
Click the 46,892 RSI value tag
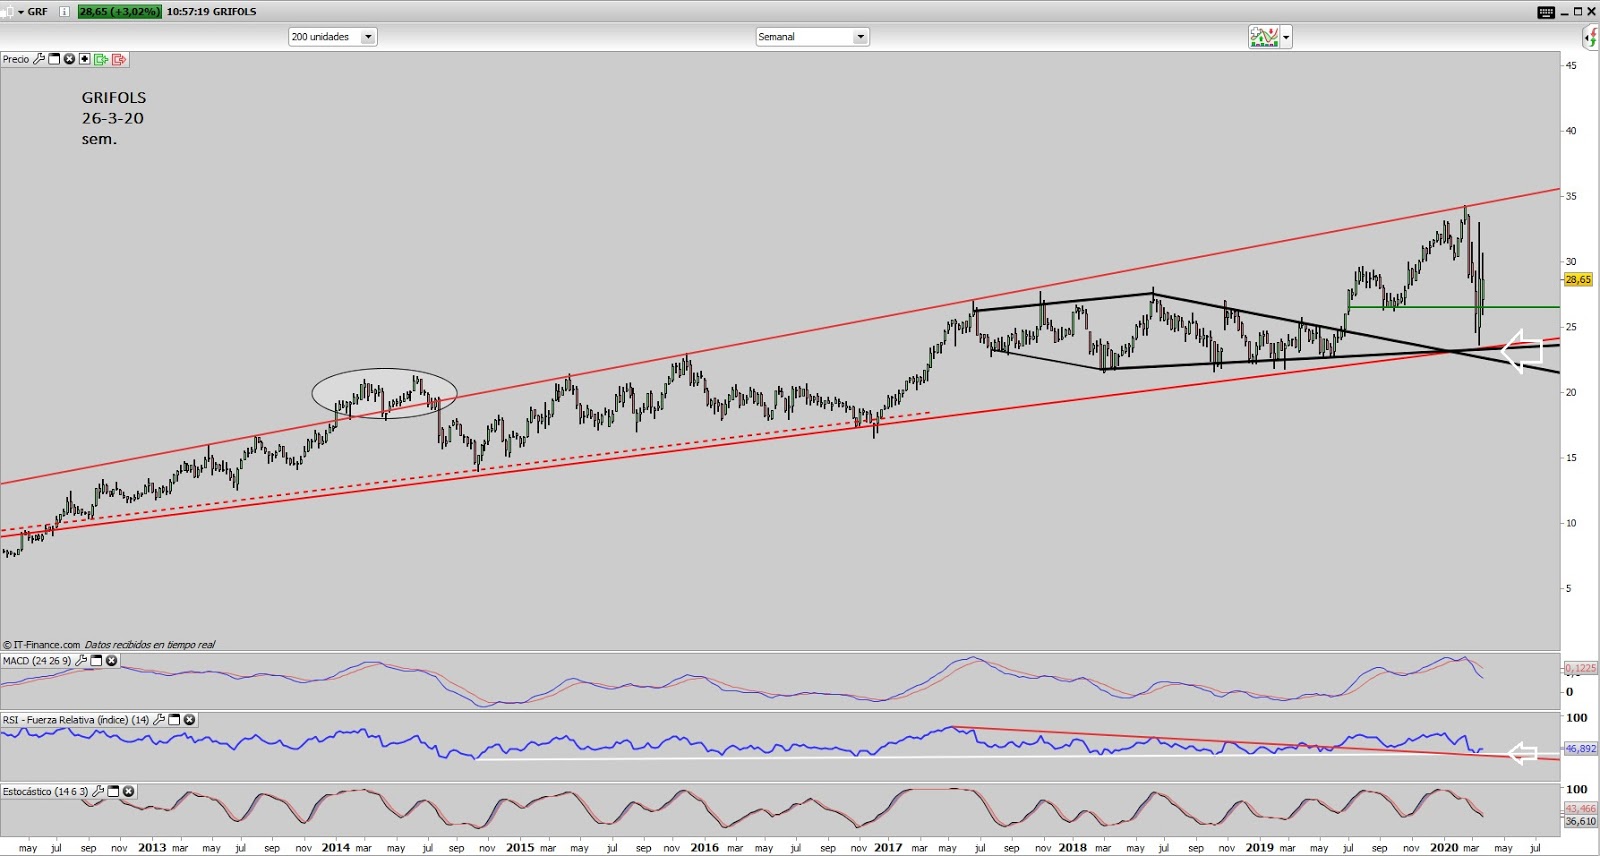[1580, 748]
